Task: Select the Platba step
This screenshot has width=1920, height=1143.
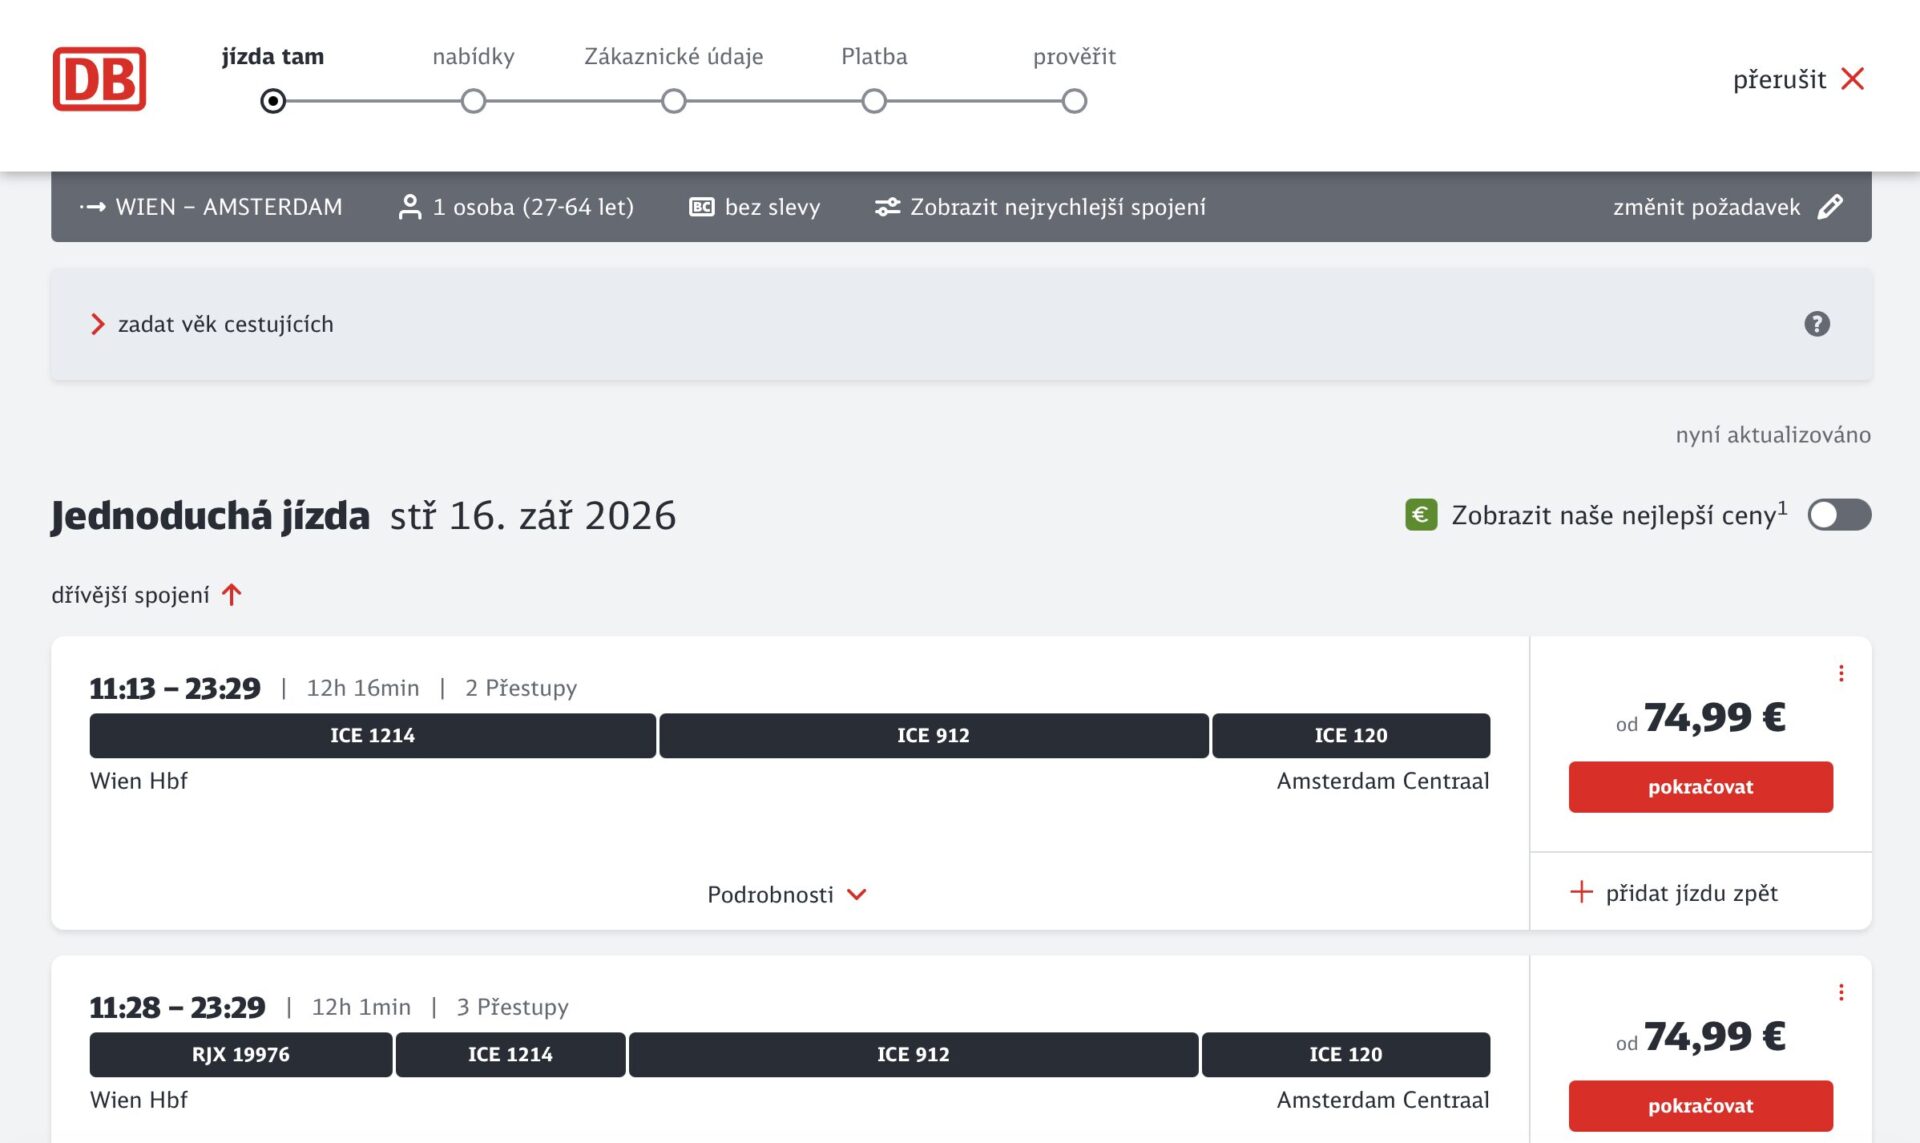Action: [x=874, y=57]
